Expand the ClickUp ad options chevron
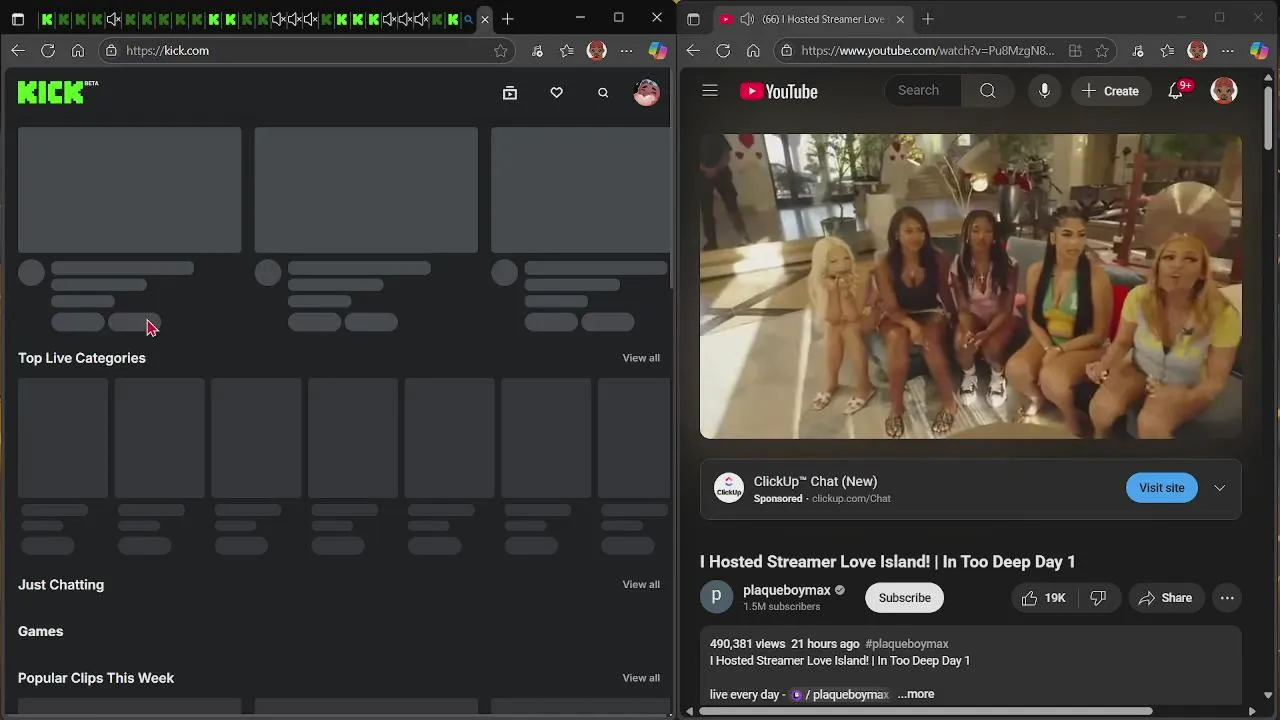The image size is (1280, 720). [x=1219, y=488]
